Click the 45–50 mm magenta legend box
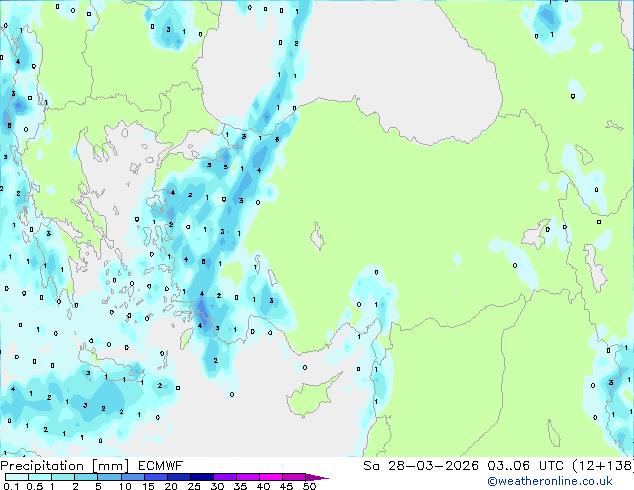The width and height of the screenshot is (634, 490). coord(294,477)
